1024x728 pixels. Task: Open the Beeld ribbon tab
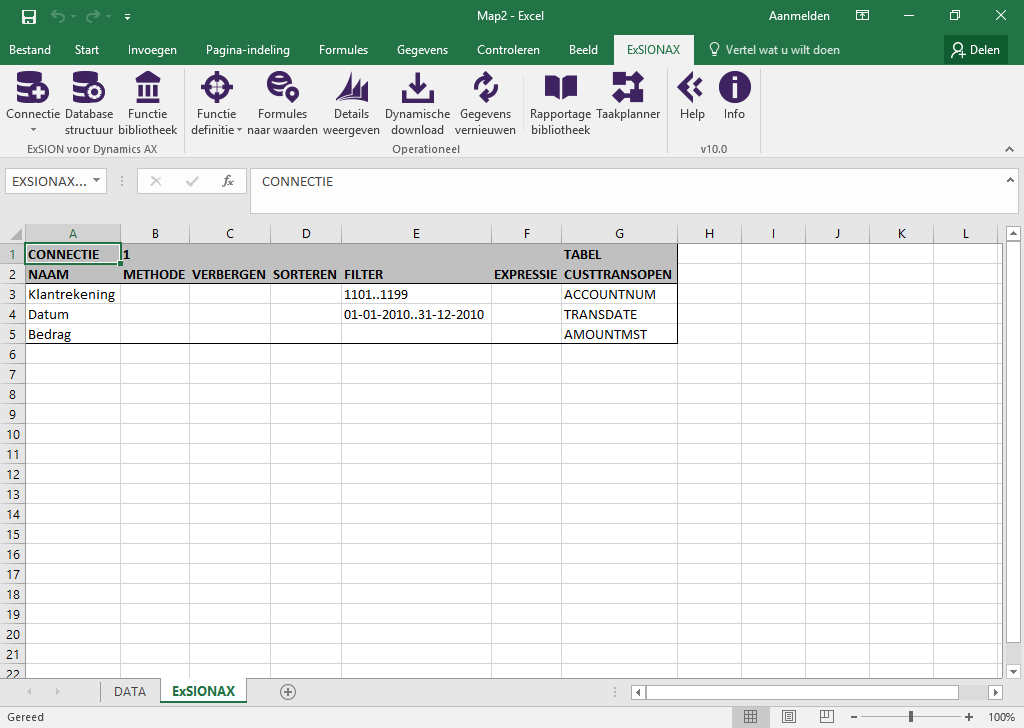[583, 50]
